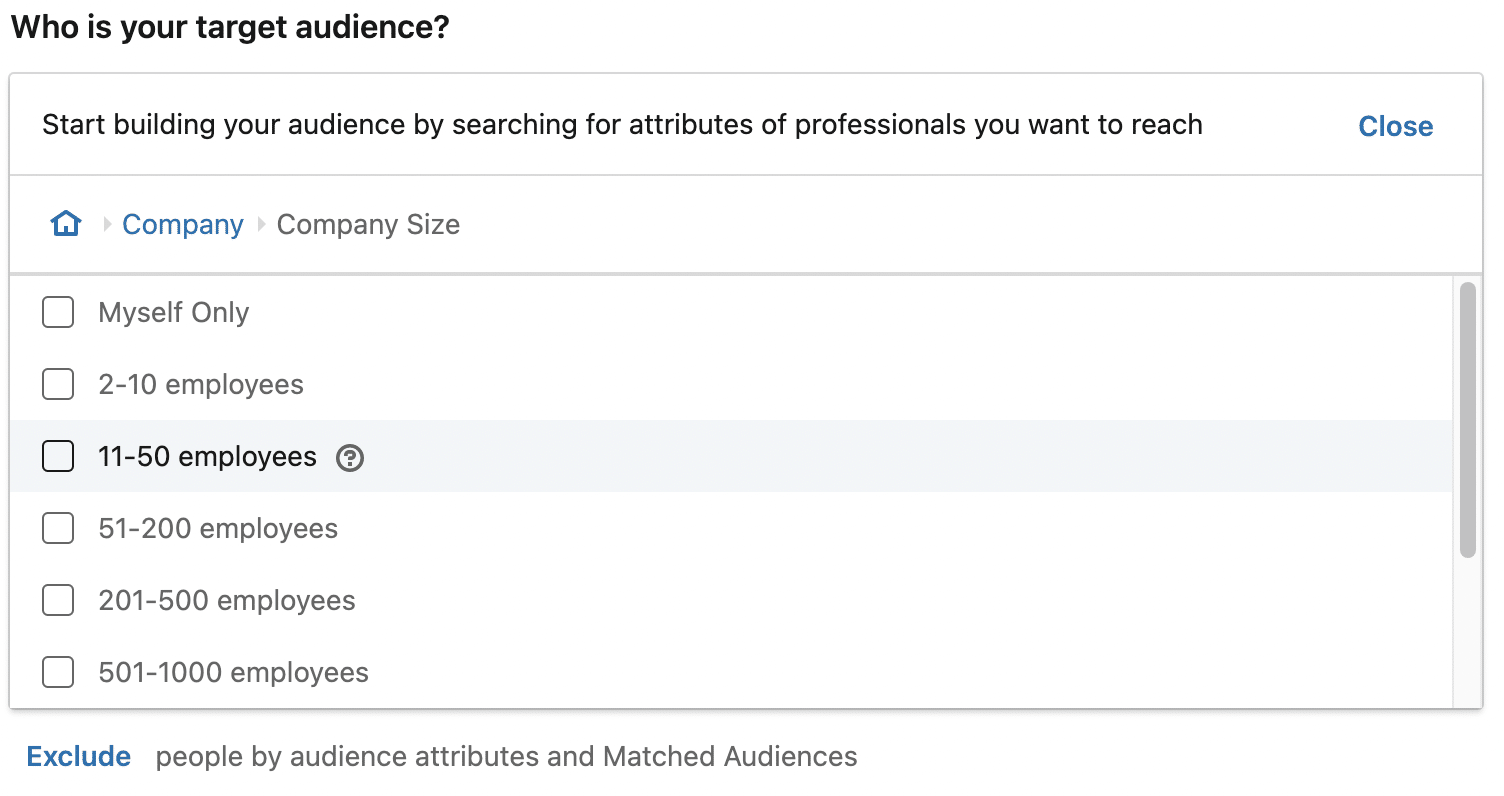Enable the 11-50 employees checkbox
The width and height of the screenshot is (1504, 796).
[x=58, y=456]
